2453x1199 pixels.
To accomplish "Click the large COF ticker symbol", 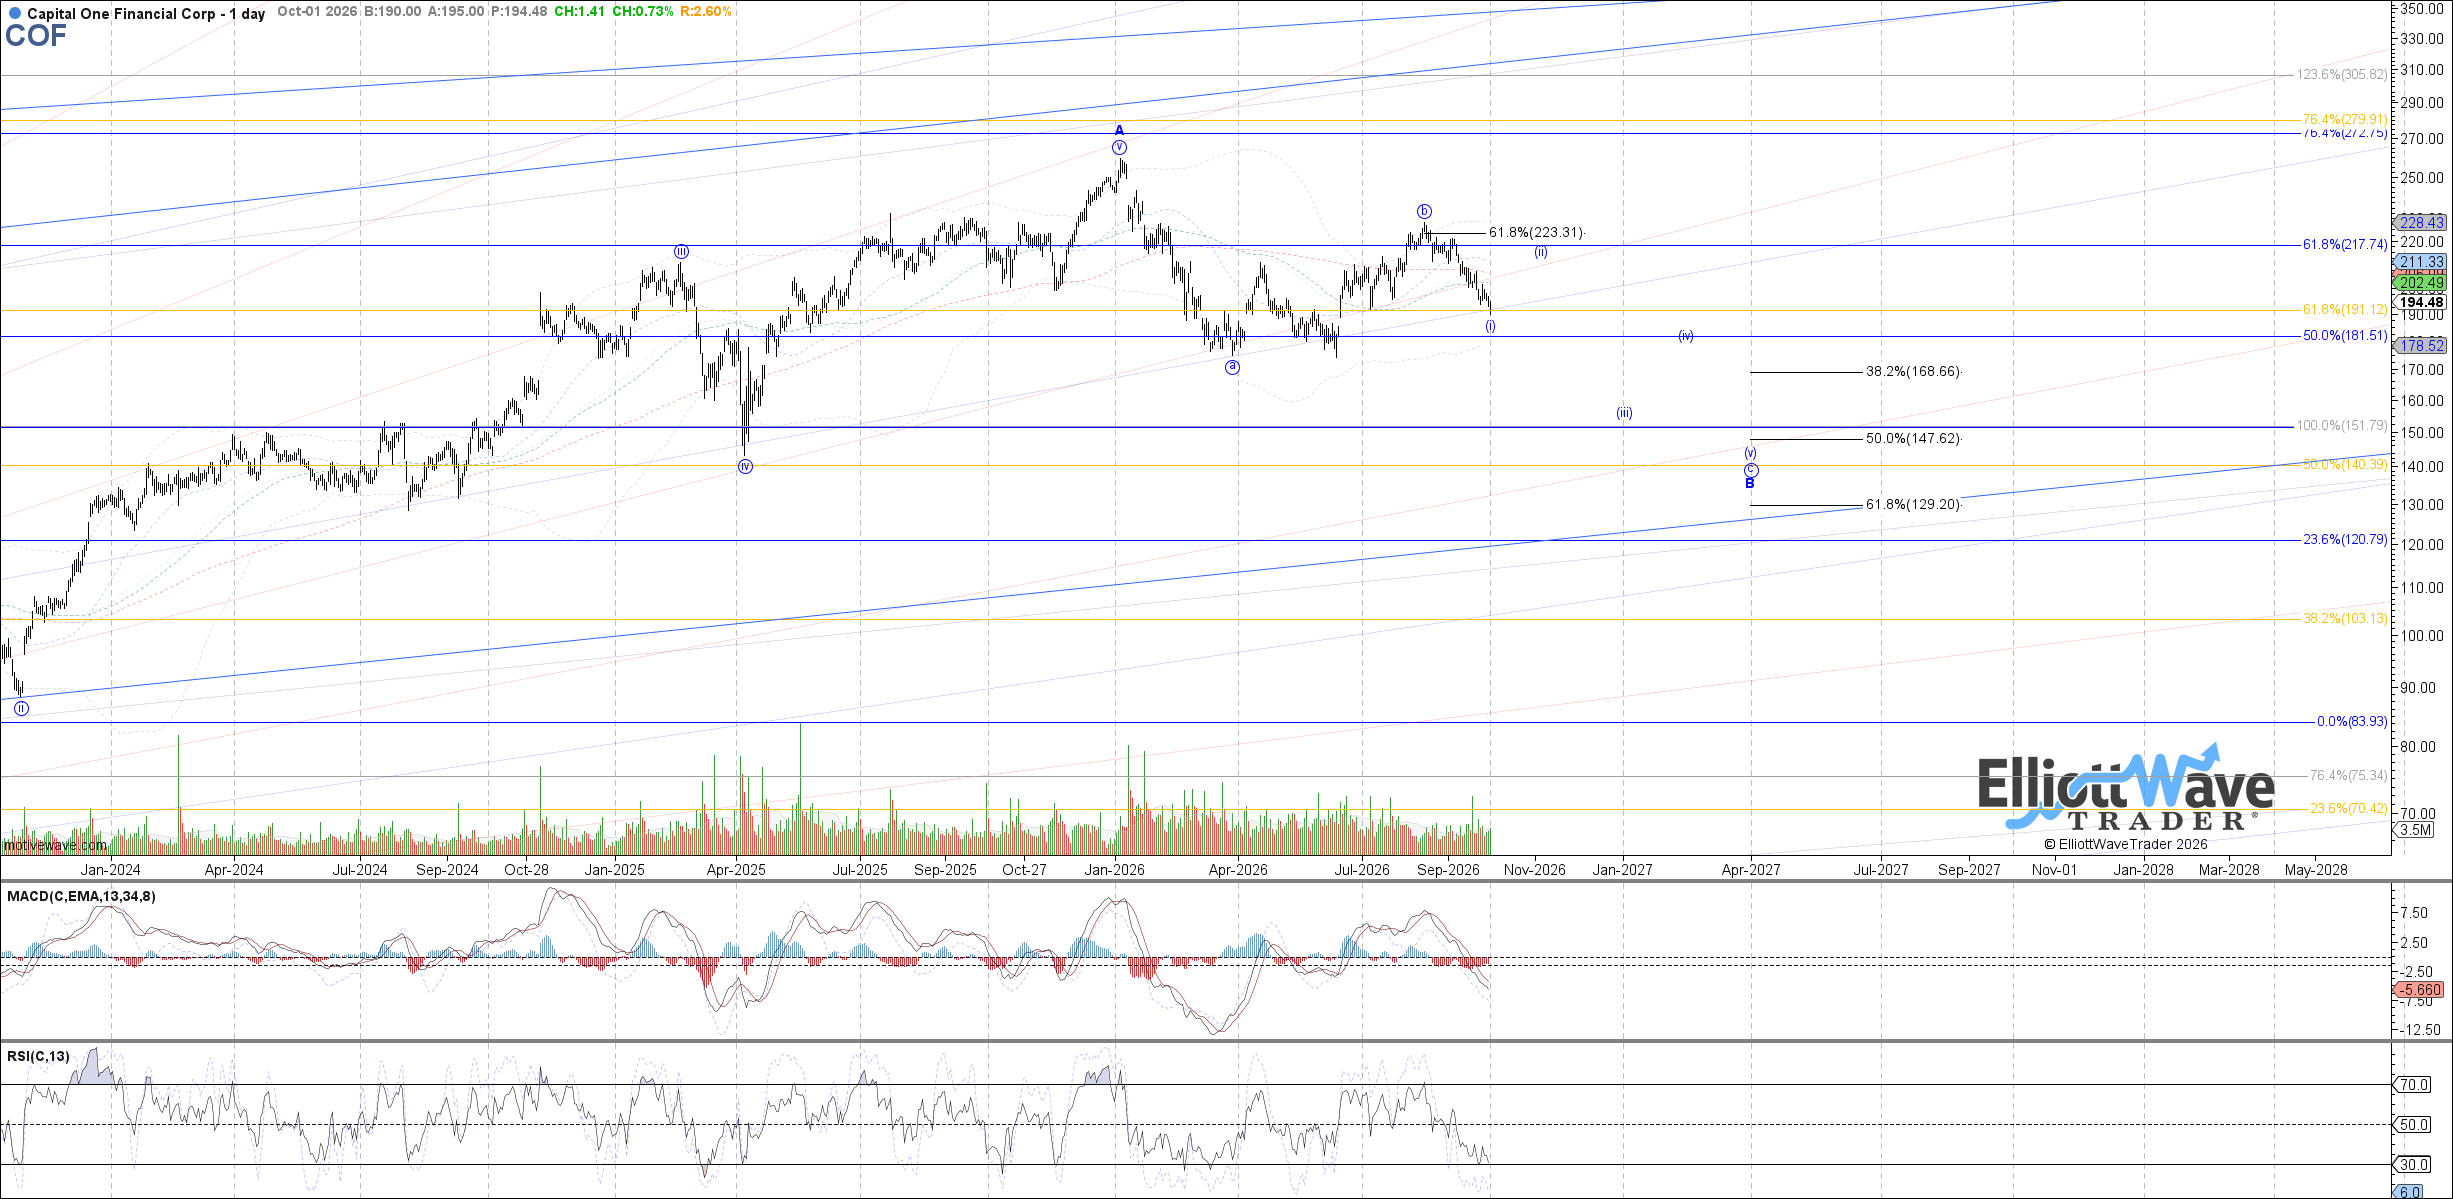I will [x=36, y=36].
